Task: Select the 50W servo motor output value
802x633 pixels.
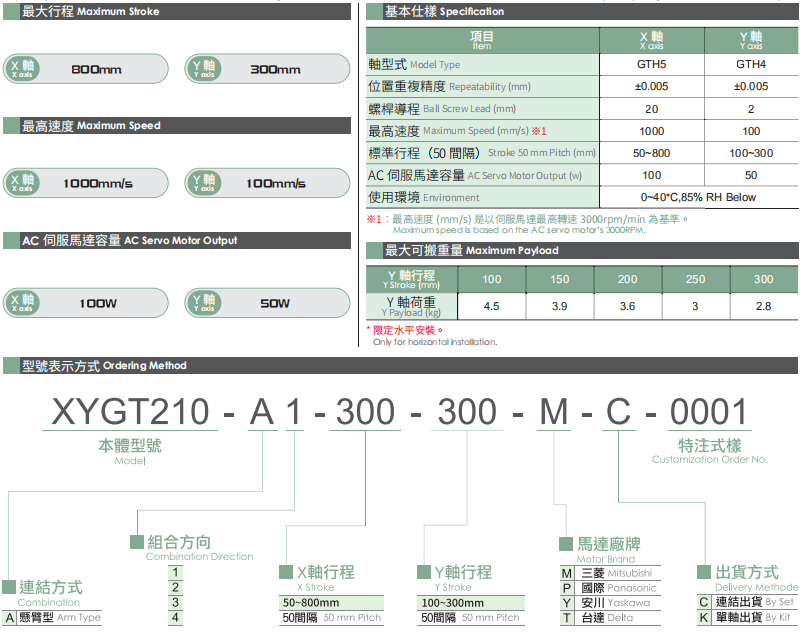Action: pos(275,303)
